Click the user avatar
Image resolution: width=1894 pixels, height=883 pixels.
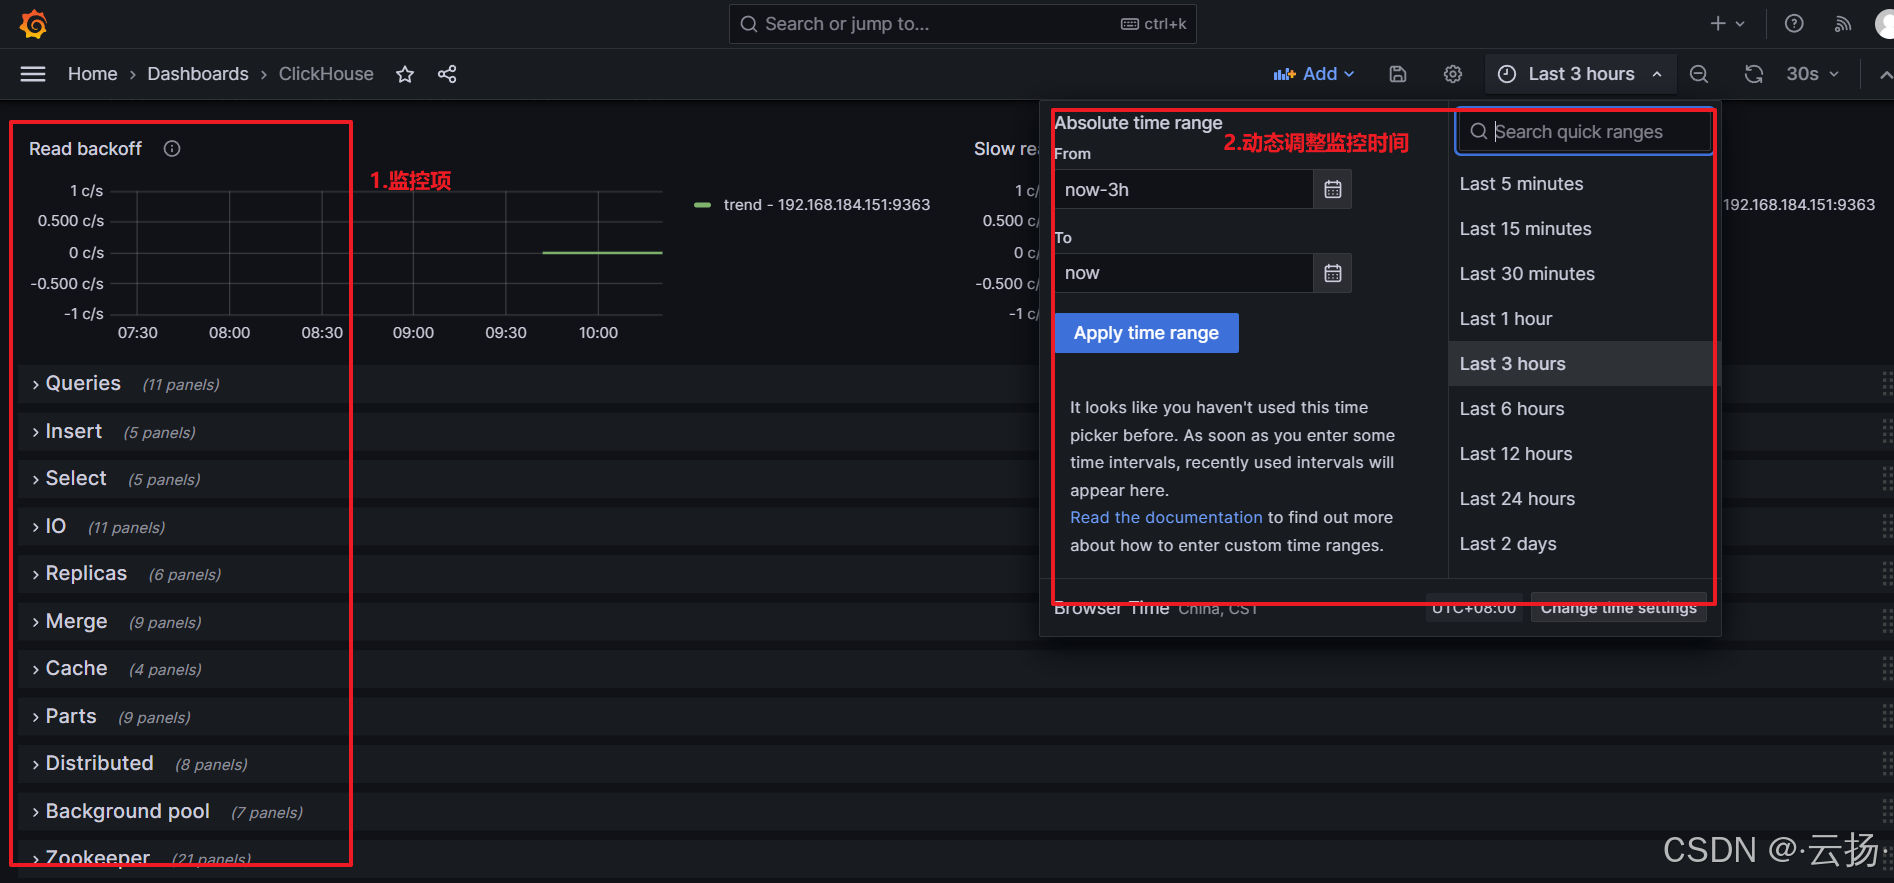(1884, 24)
